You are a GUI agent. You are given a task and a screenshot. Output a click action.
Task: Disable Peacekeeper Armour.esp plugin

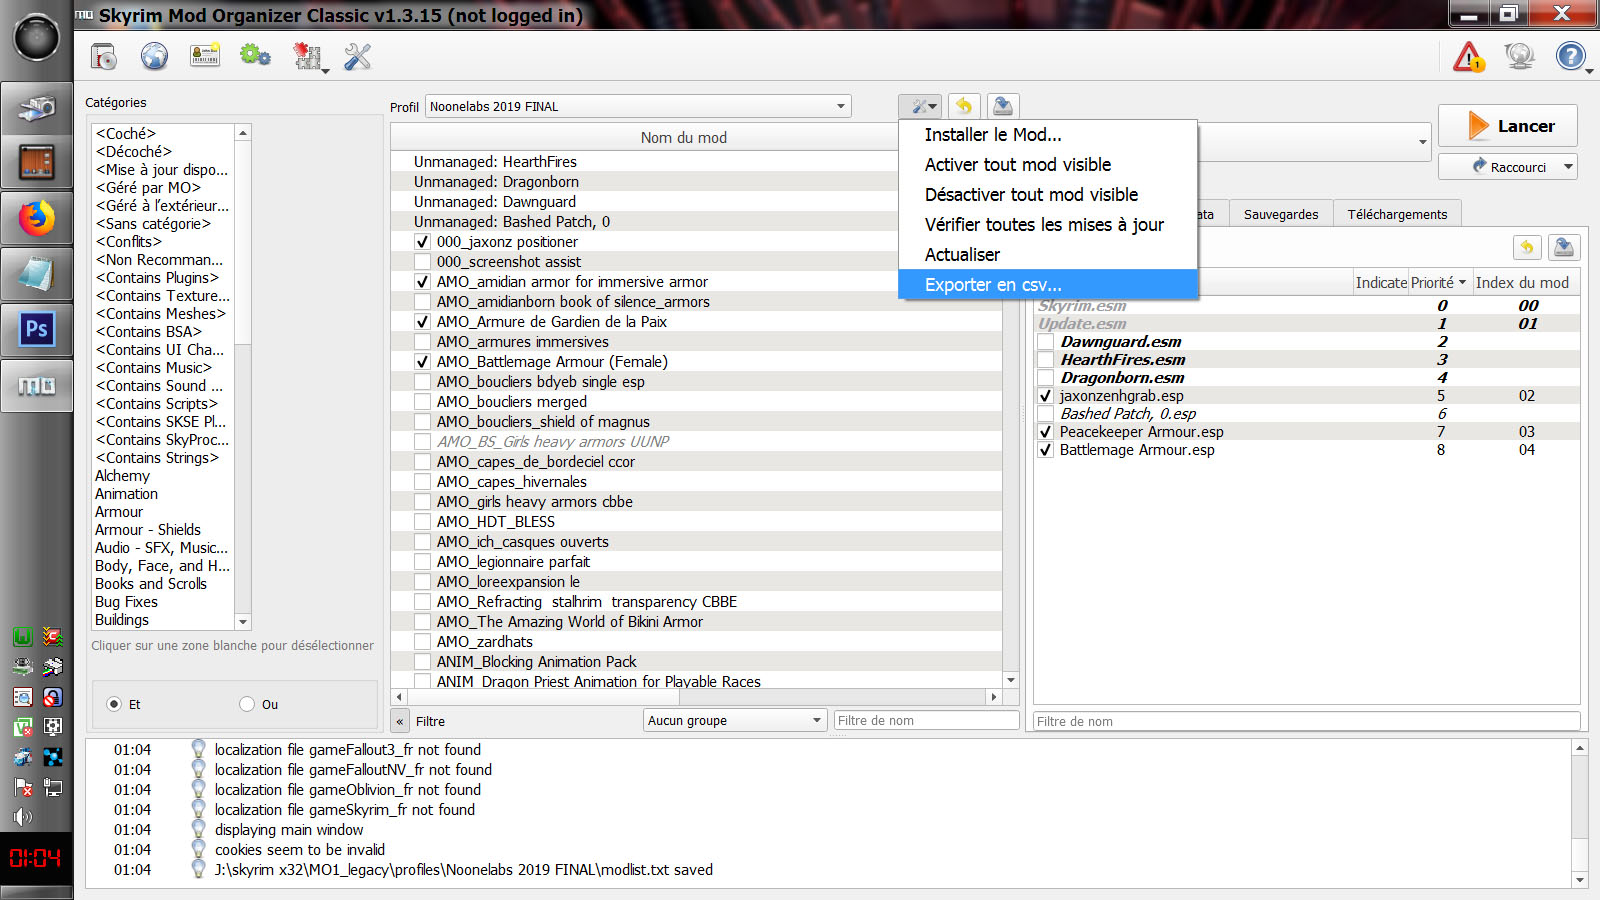tap(1045, 432)
